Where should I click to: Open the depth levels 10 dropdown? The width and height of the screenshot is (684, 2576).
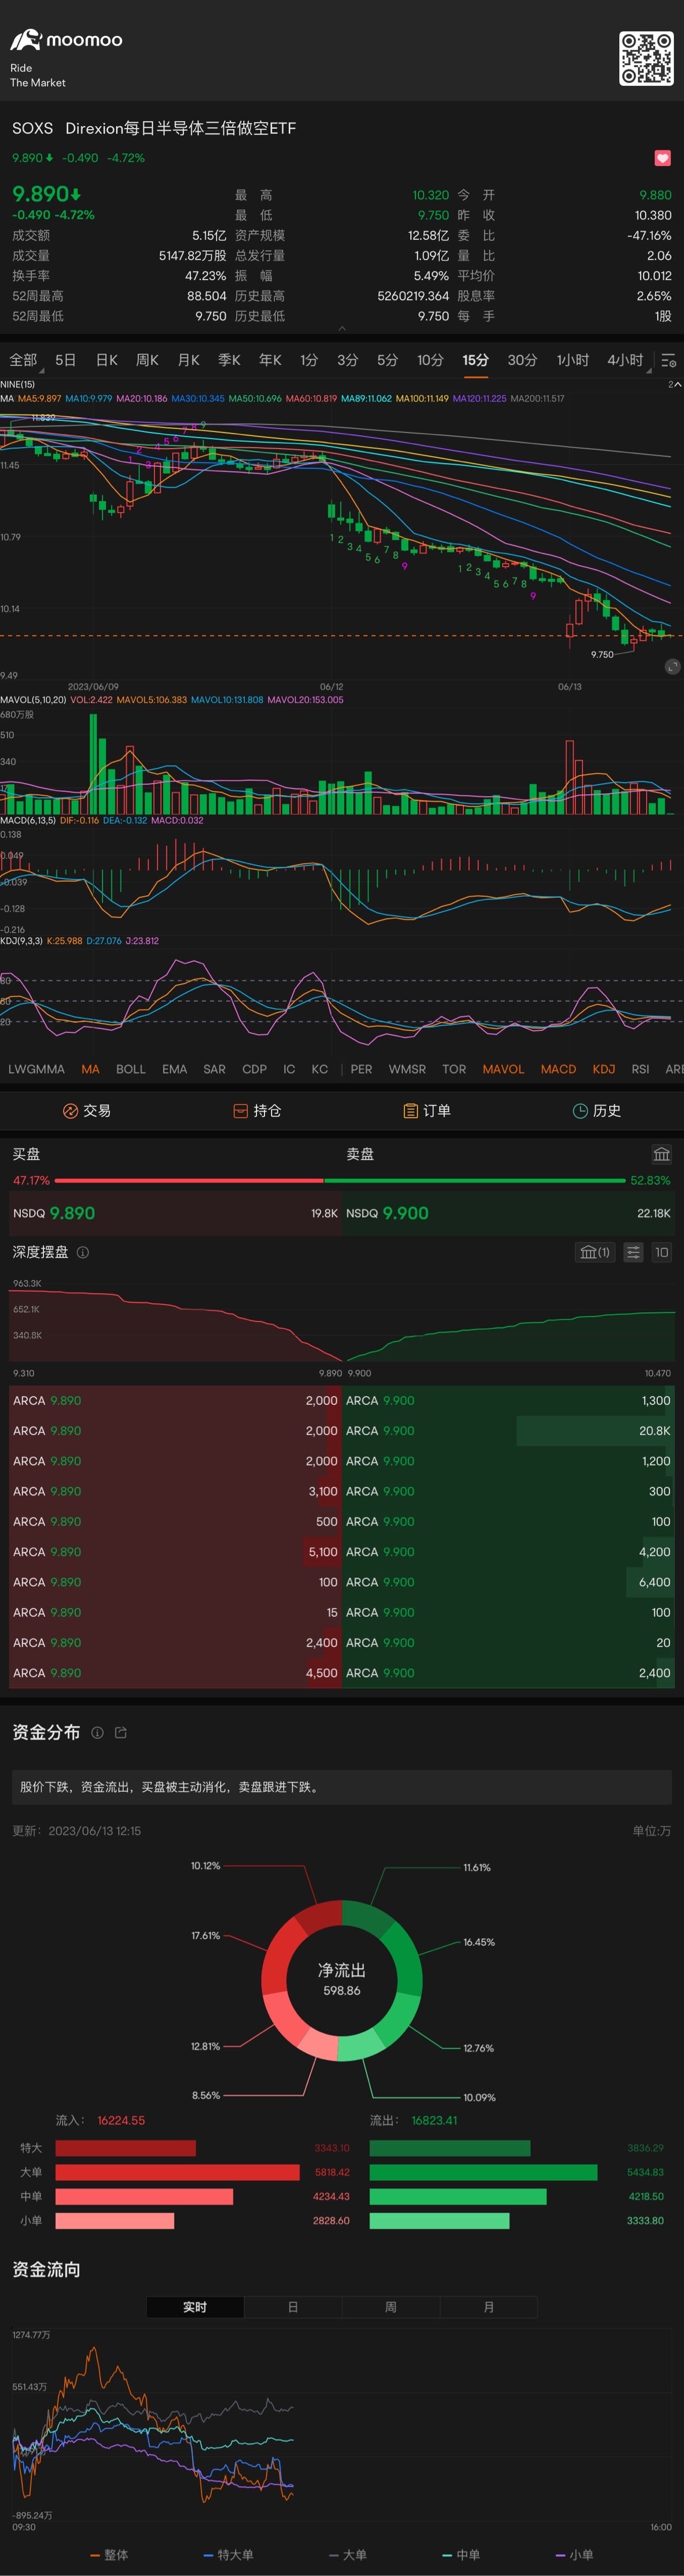click(x=661, y=1252)
